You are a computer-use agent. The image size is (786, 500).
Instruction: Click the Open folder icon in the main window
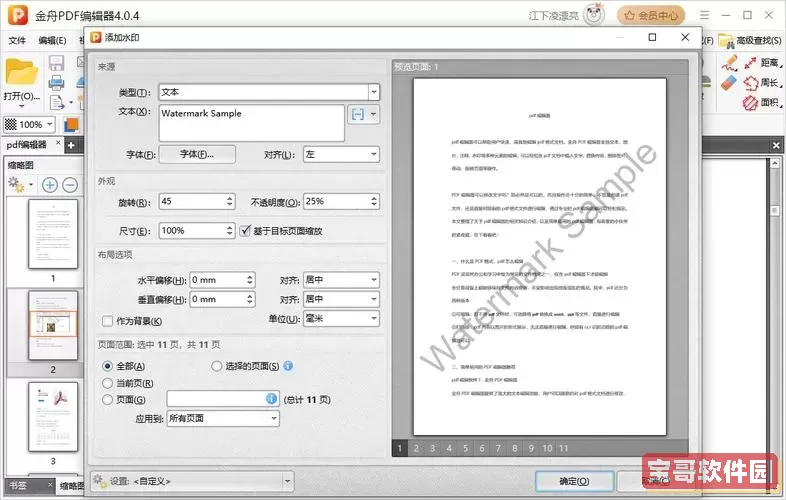pyautogui.click(x=22, y=72)
